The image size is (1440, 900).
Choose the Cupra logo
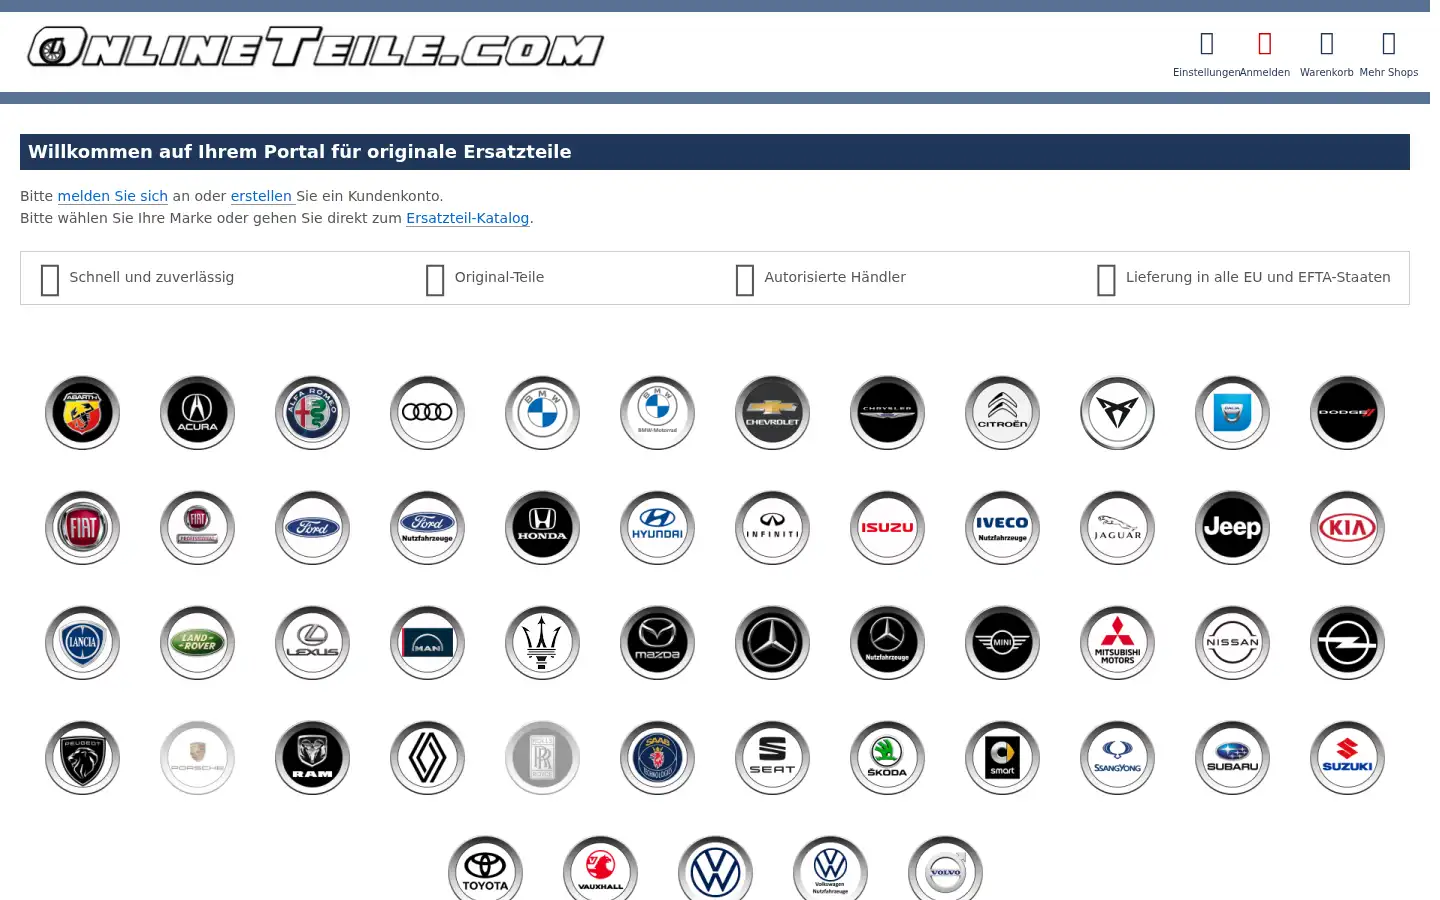[x=1117, y=413]
